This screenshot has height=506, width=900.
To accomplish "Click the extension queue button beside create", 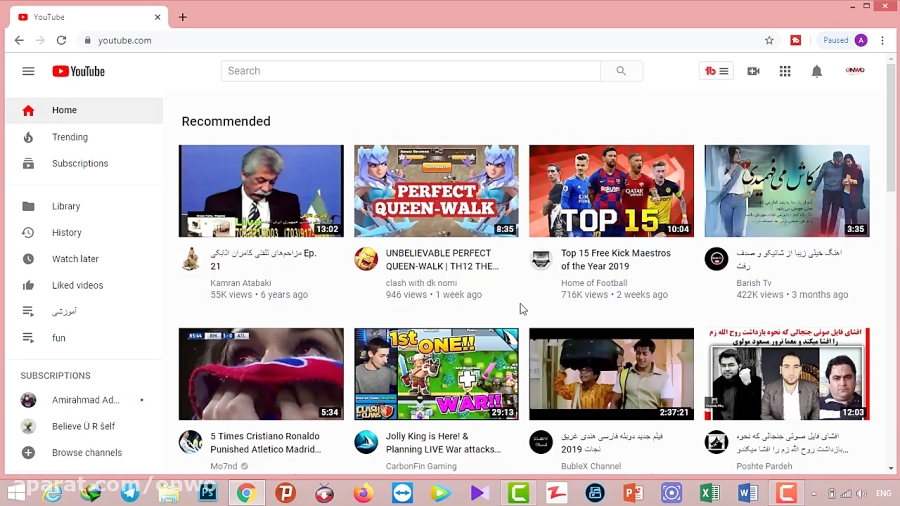I will (x=716, y=71).
